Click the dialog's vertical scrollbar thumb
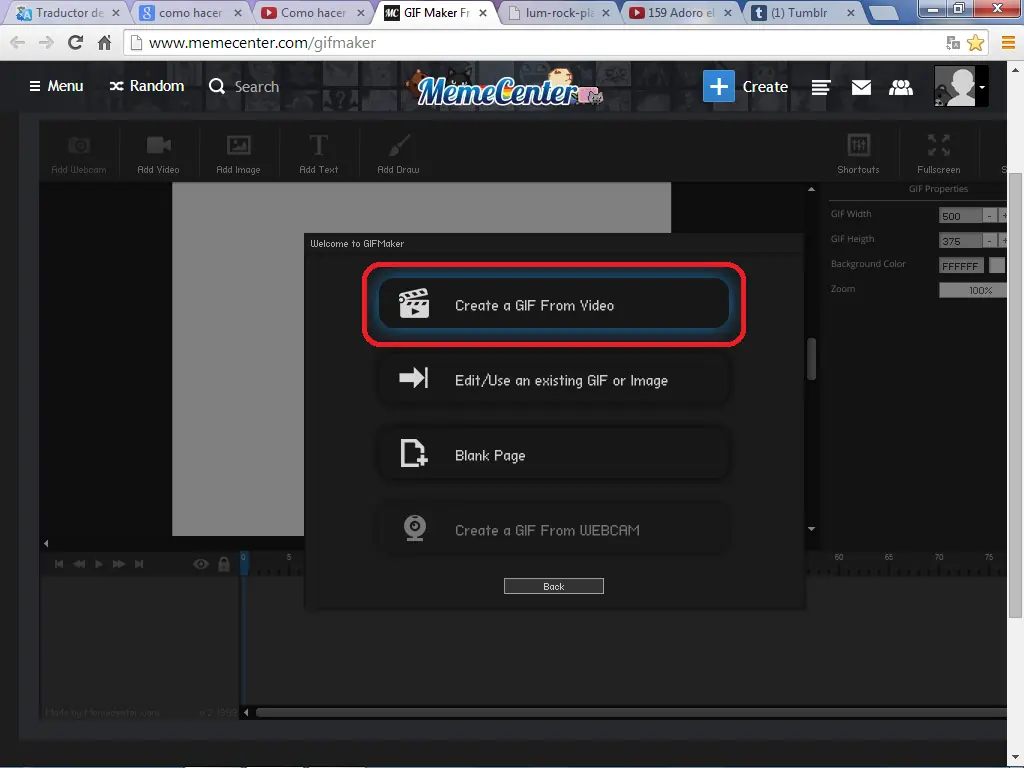The image size is (1024, 768). point(811,359)
